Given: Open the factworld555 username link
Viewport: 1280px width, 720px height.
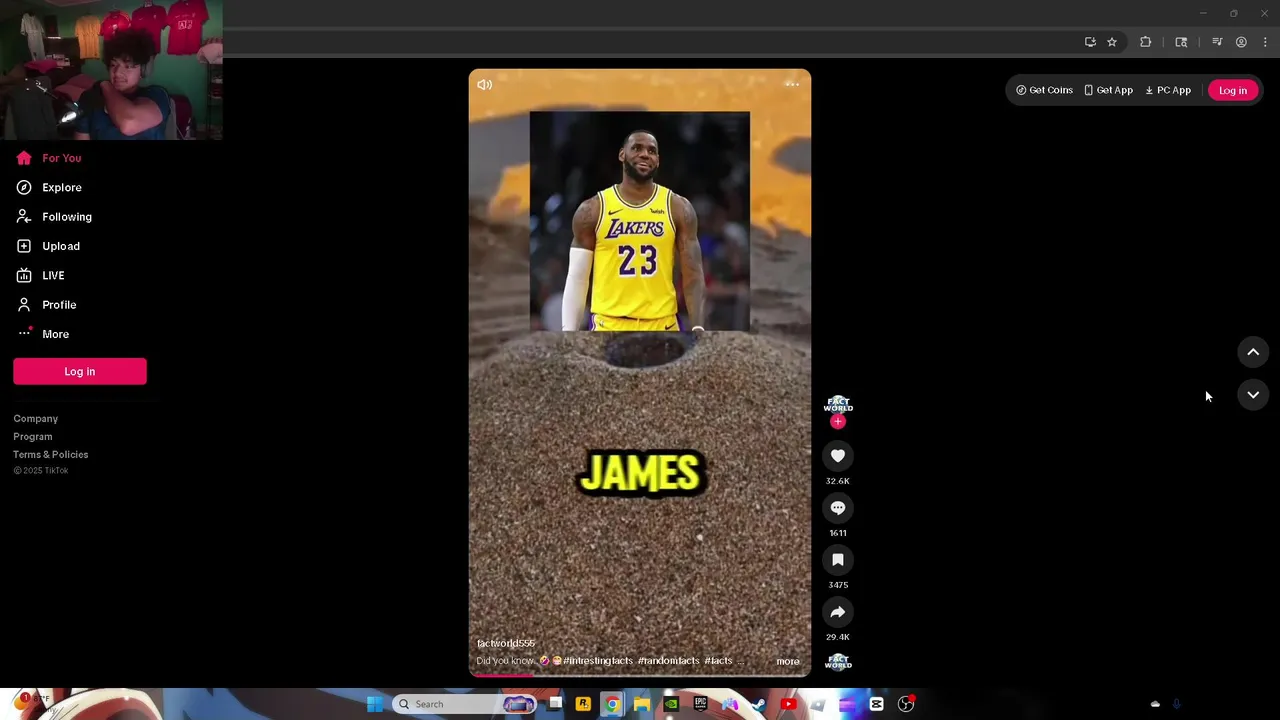Looking at the screenshot, I should pyautogui.click(x=506, y=643).
